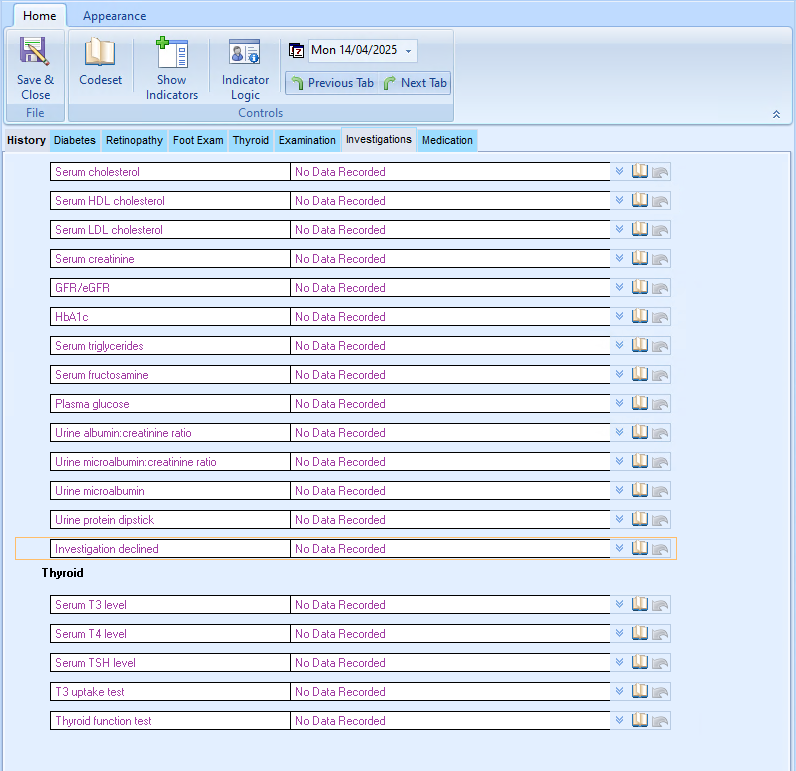Click undo arrow icon on Serum cholesterol row
The height and width of the screenshot is (771, 796).
click(660, 172)
